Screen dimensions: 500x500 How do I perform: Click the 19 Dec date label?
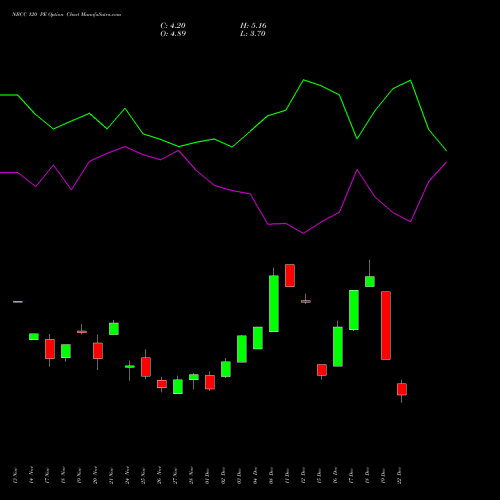383,475
